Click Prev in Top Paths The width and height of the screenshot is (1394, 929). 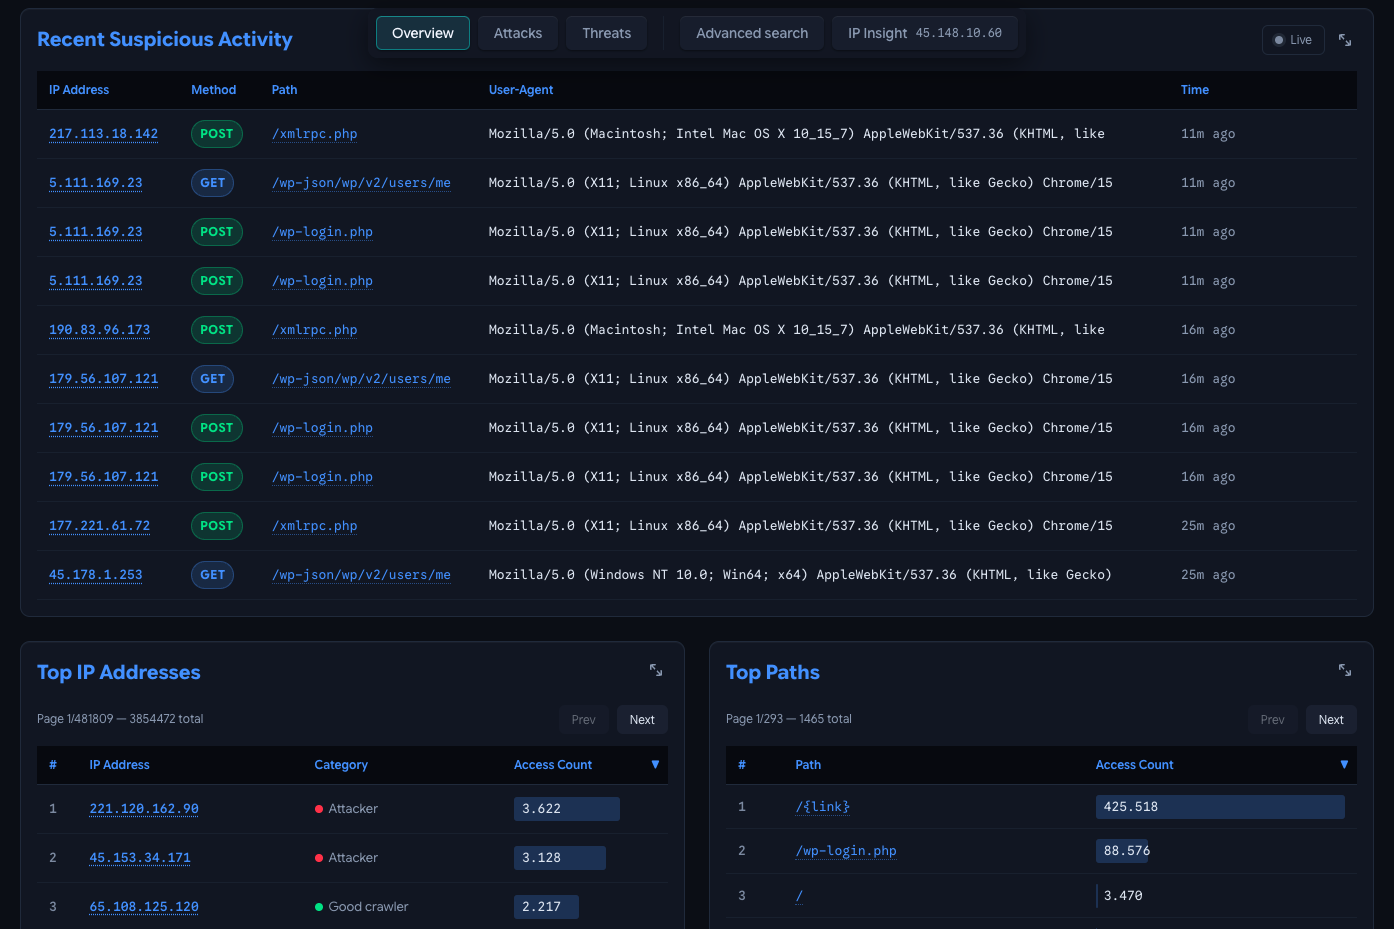tap(1273, 720)
